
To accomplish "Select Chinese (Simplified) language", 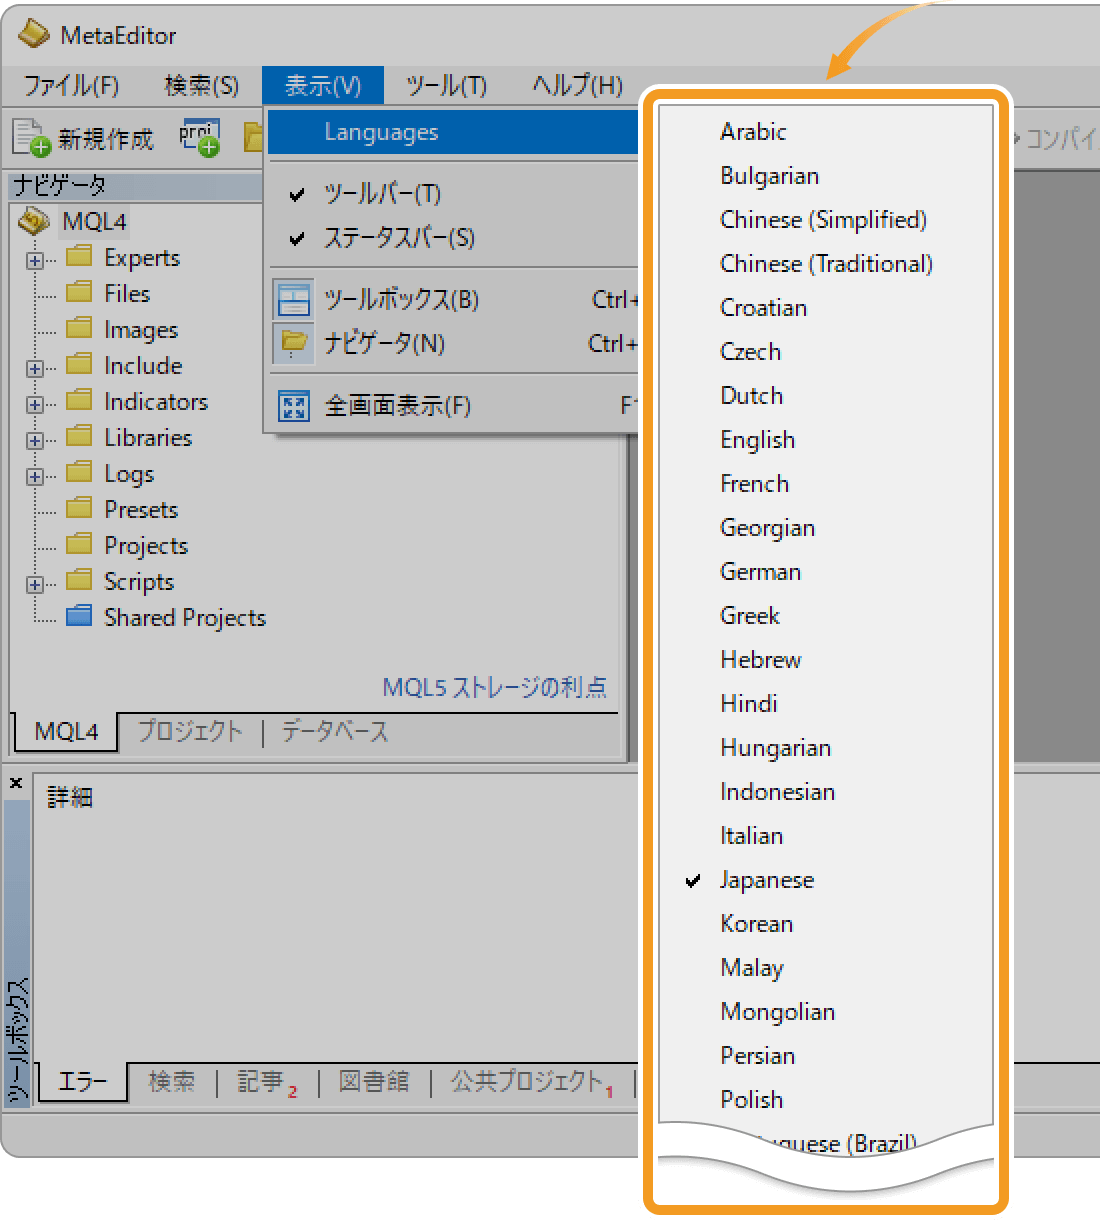I will coord(826,220).
